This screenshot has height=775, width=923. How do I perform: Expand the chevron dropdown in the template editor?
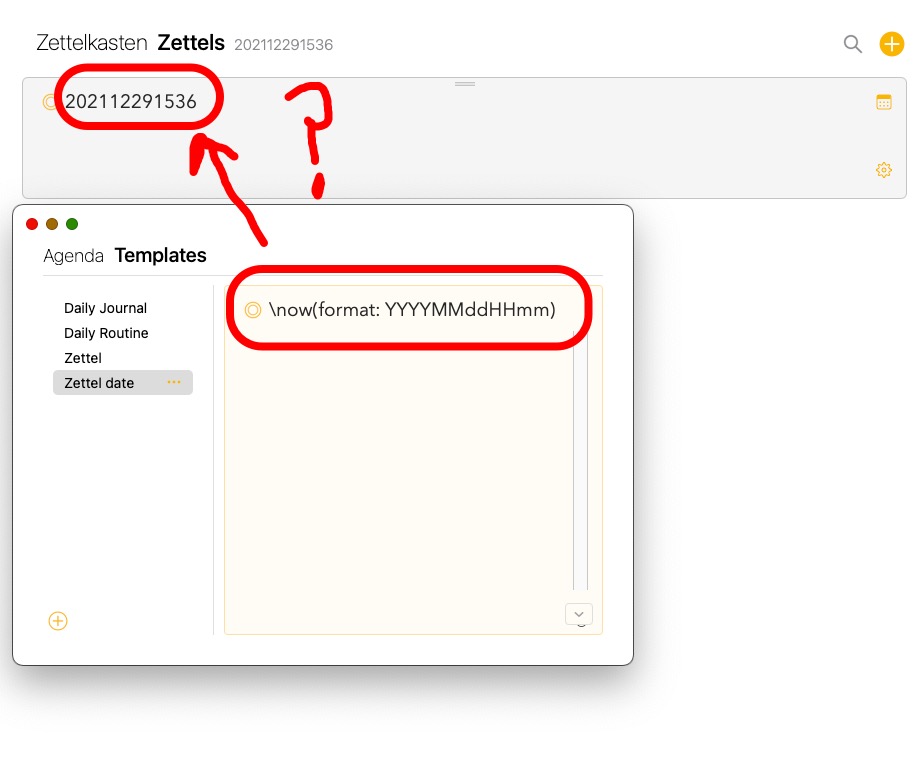click(x=579, y=614)
